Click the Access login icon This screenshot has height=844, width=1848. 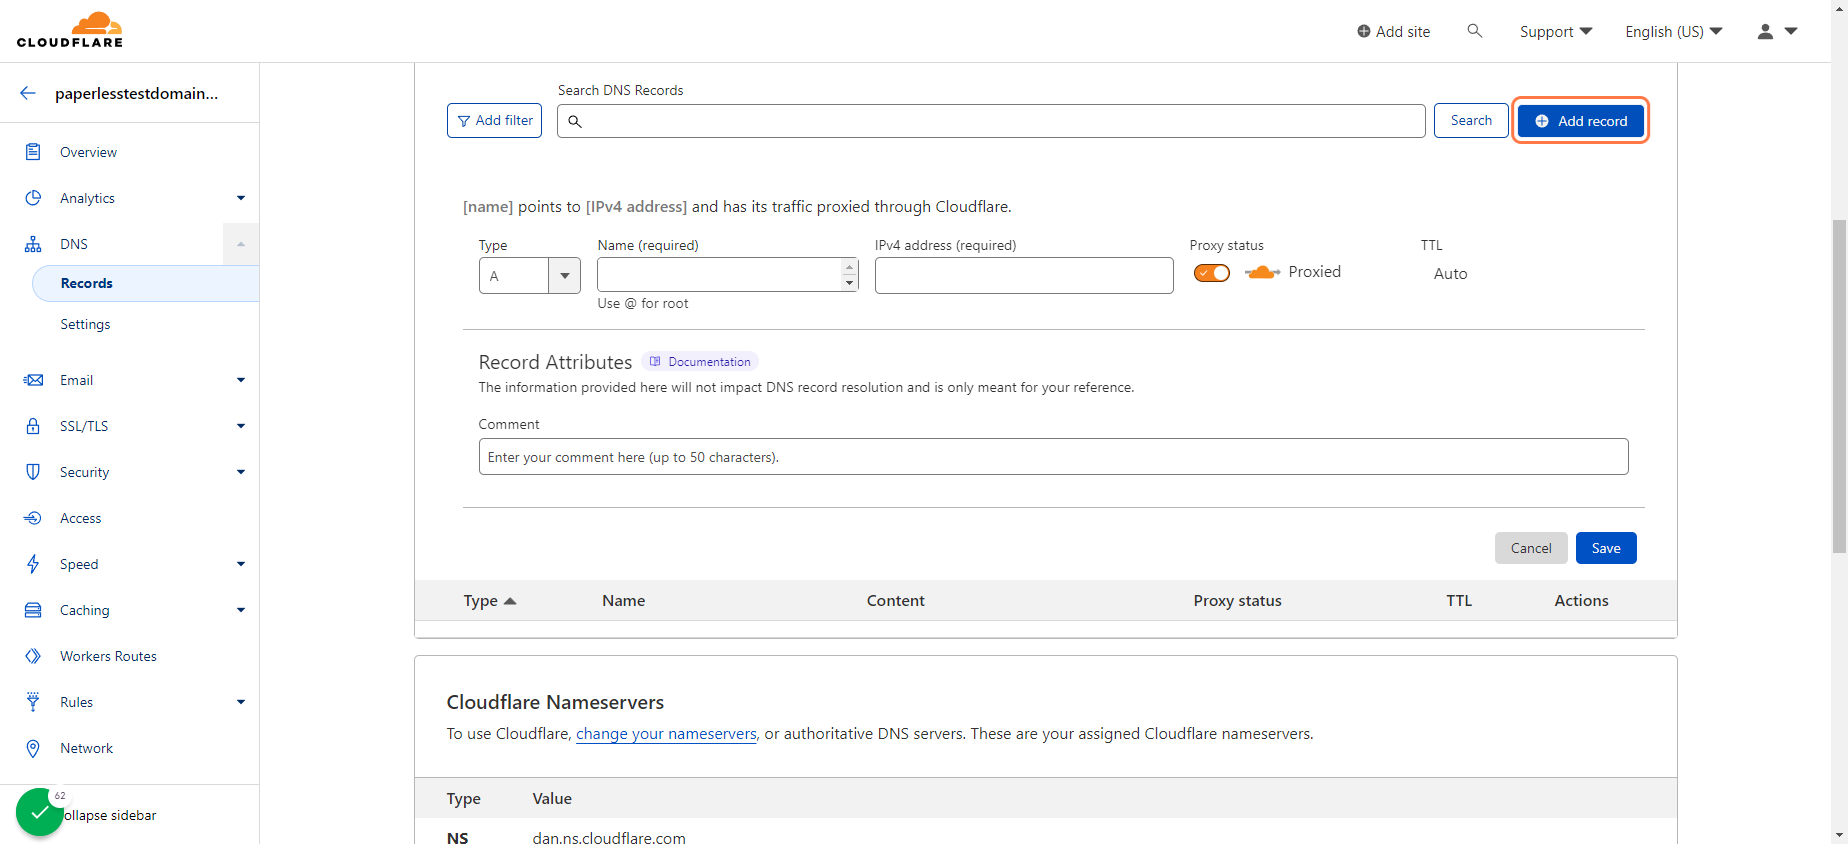(x=33, y=518)
